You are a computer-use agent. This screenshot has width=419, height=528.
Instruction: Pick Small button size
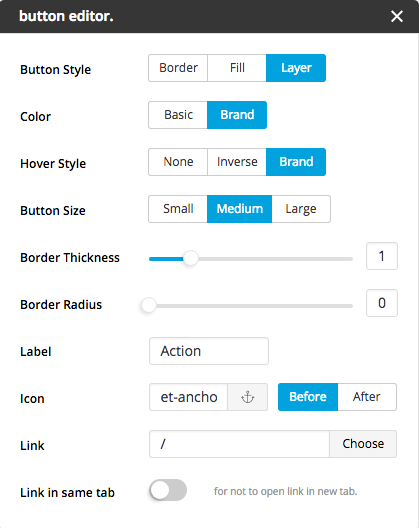tap(178, 209)
